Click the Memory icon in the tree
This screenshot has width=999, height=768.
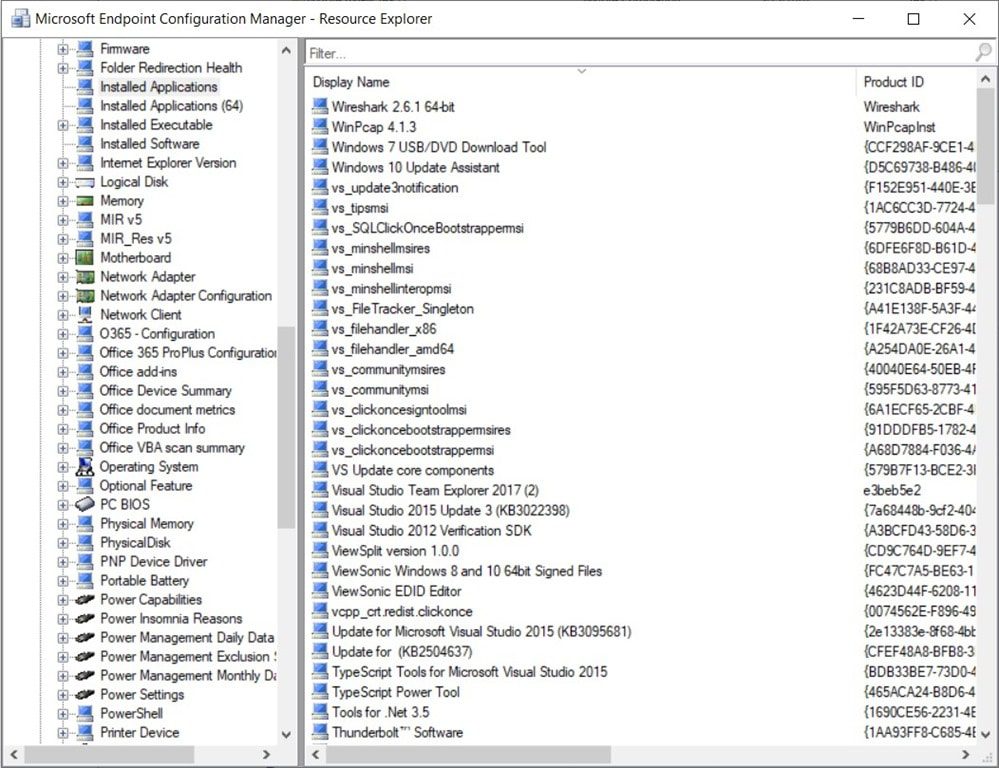click(88, 200)
